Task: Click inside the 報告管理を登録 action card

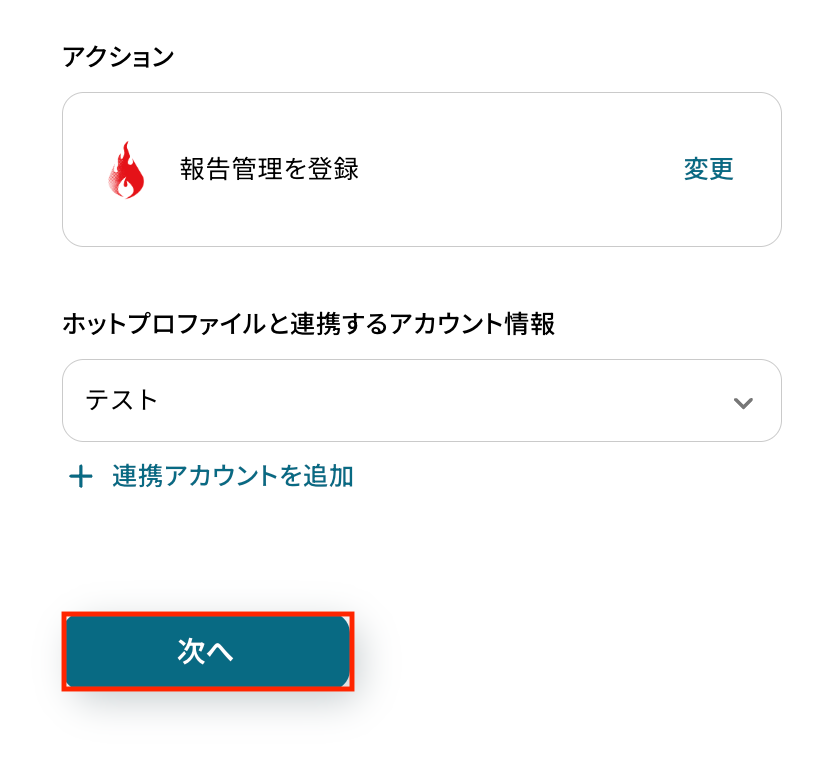Action: [x=422, y=170]
